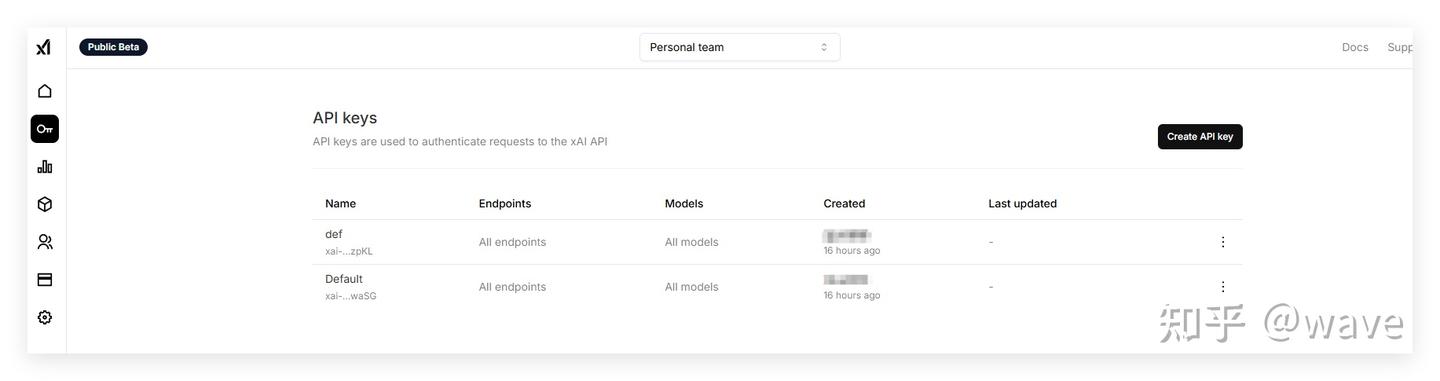Screen dimensions: 1440x381
Task: Click the xAI logo
Action: pos(44,47)
